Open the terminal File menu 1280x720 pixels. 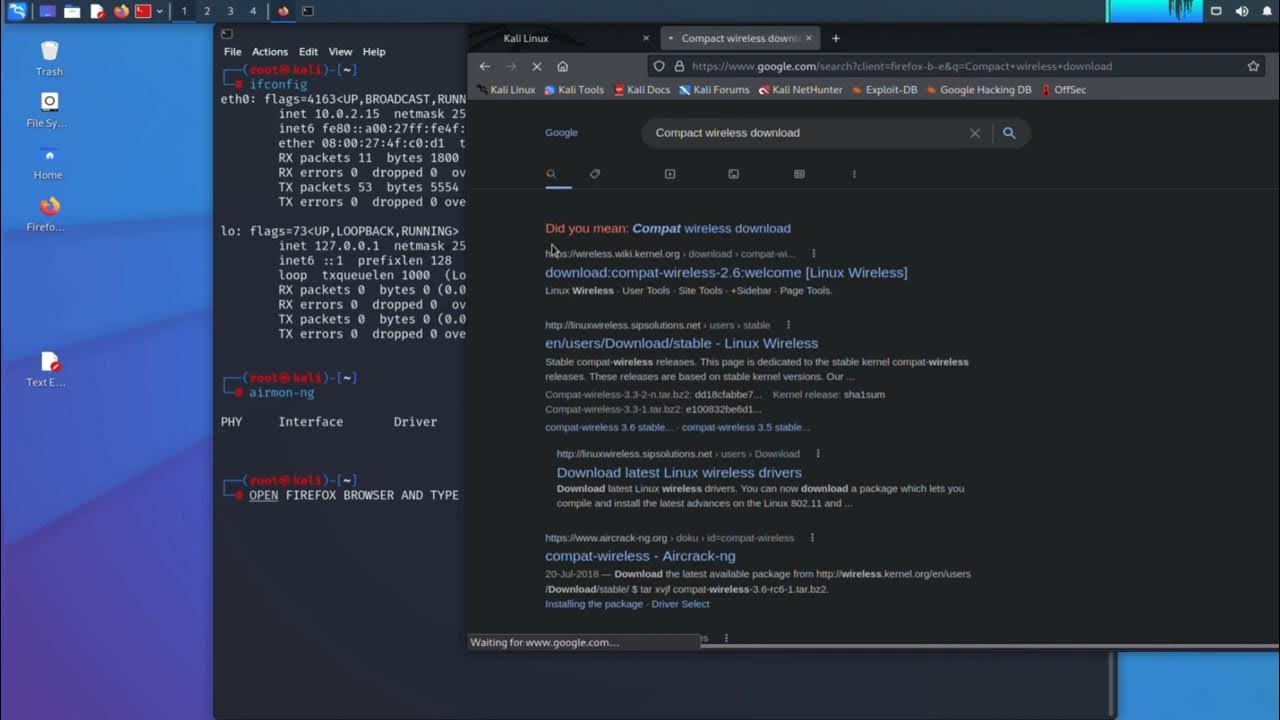[x=233, y=52]
